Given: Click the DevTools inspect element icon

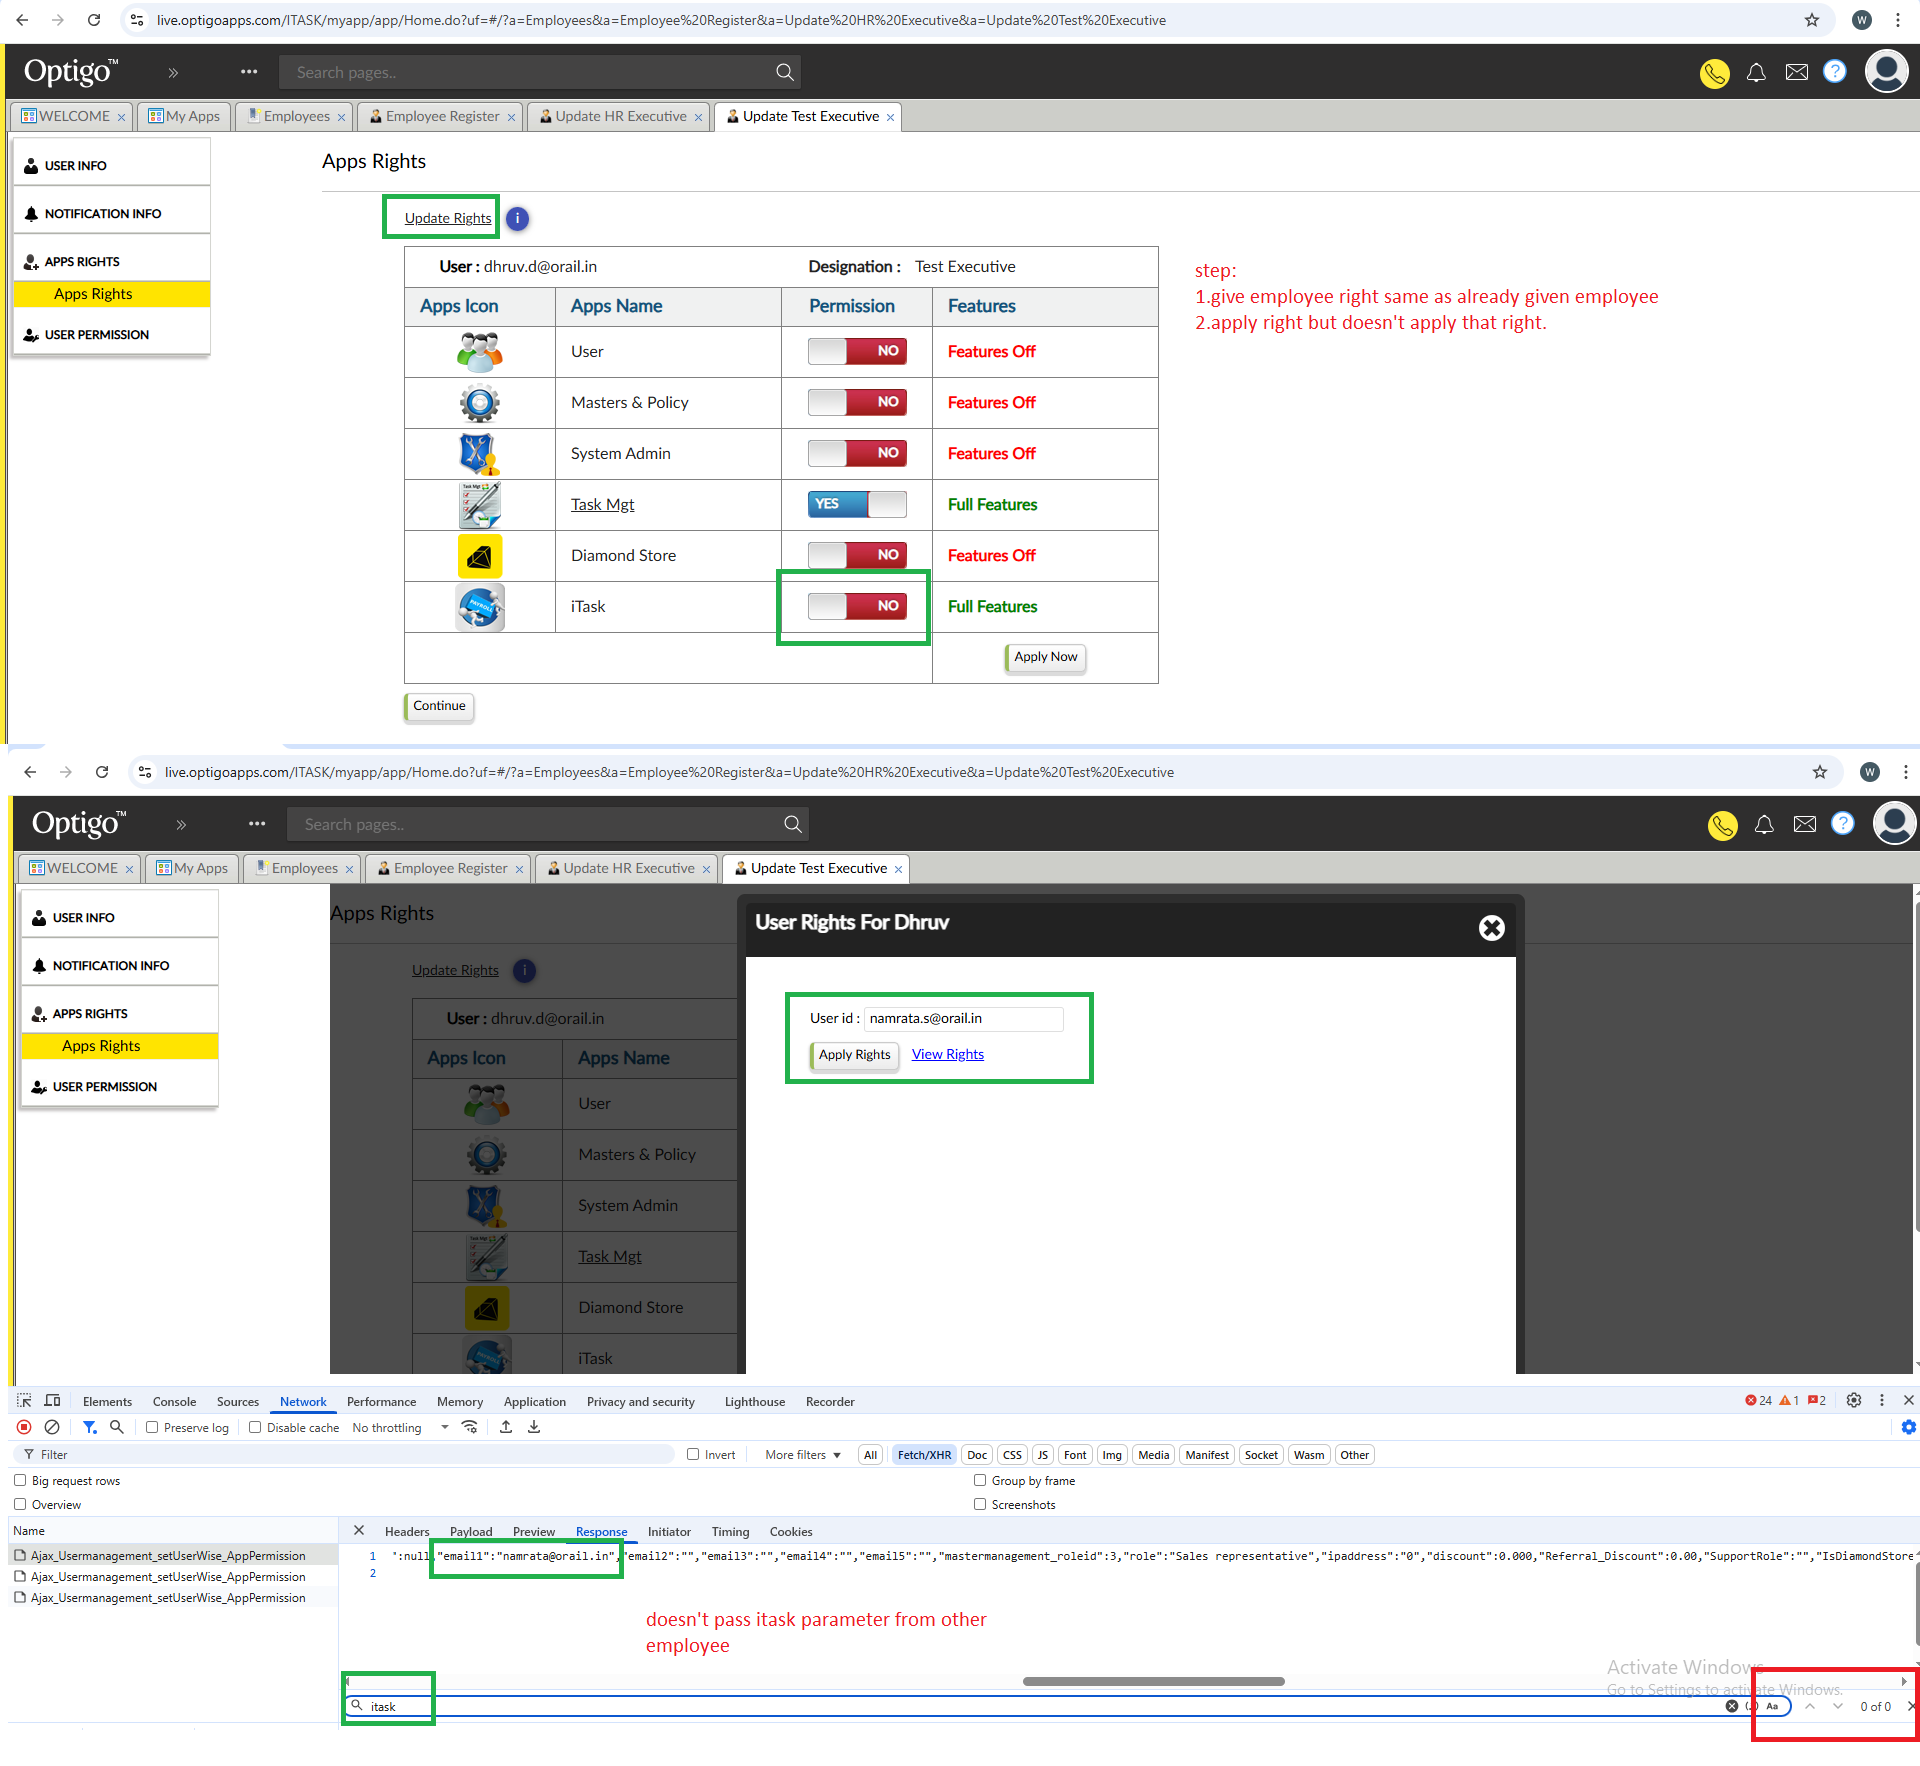Looking at the screenshot, I should 24,1400.
